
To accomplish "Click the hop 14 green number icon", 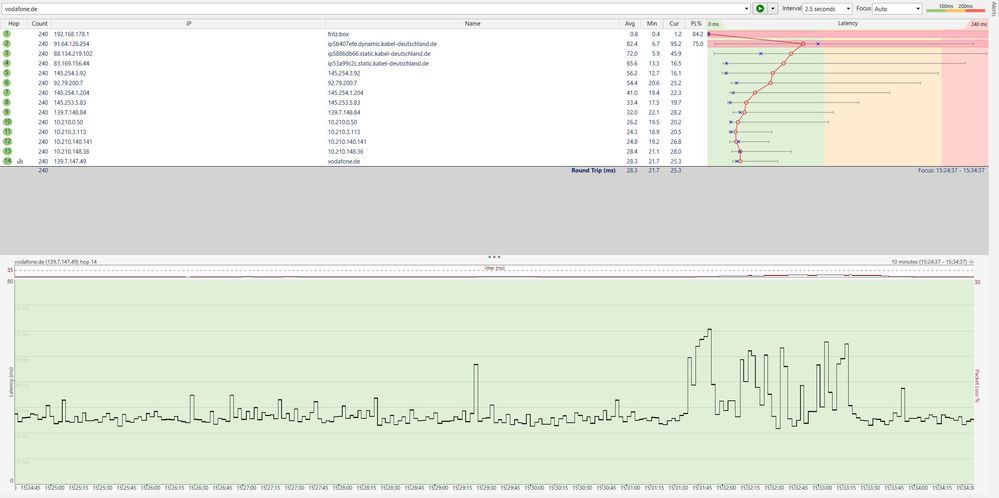I will 7,160.
